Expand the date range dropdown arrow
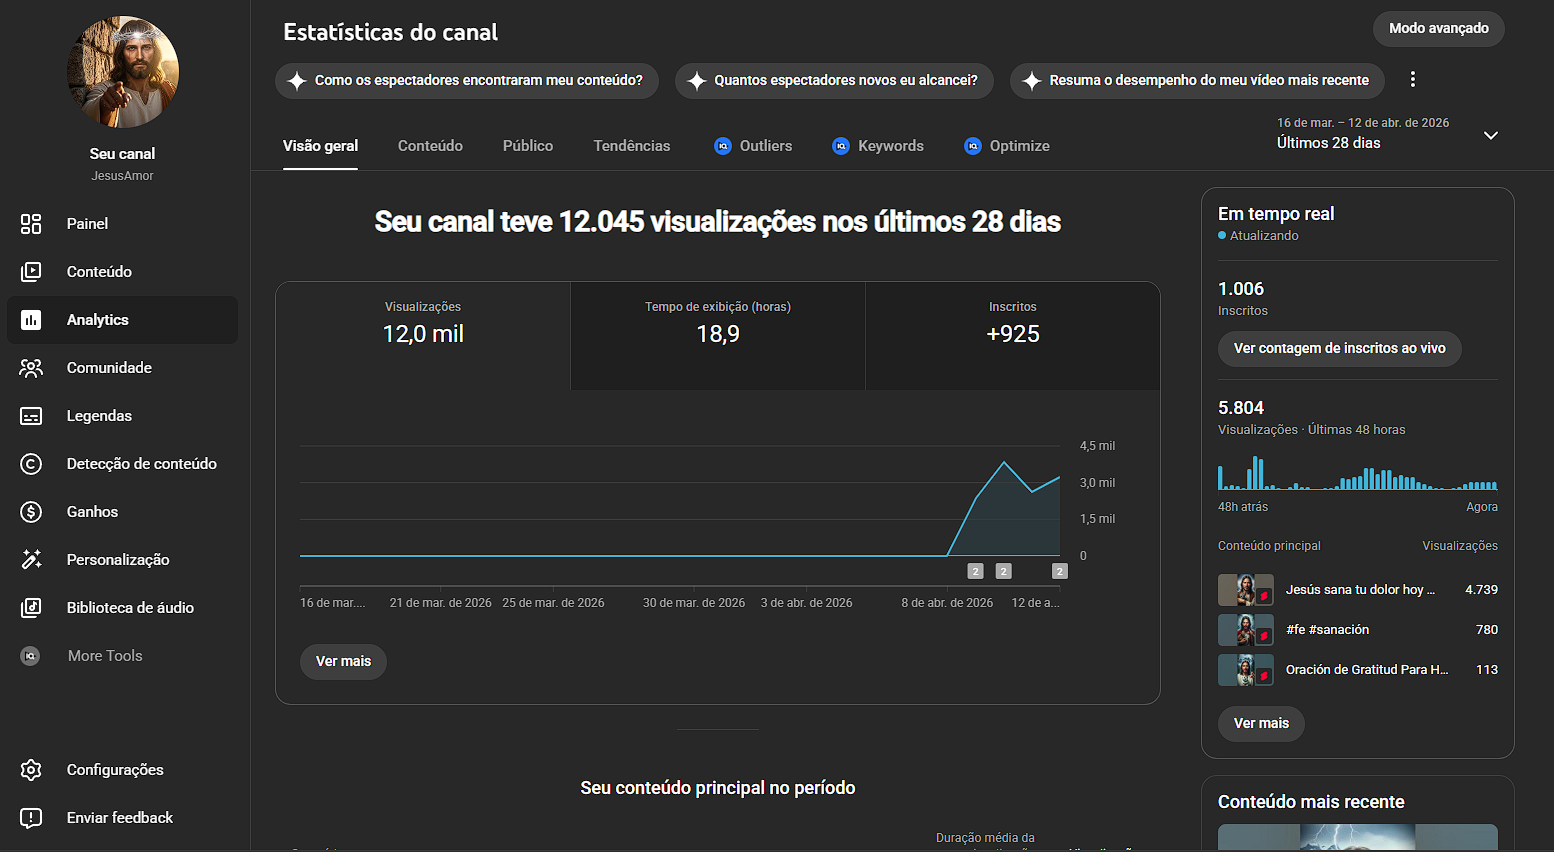1554x852 pixels. 1491,135
